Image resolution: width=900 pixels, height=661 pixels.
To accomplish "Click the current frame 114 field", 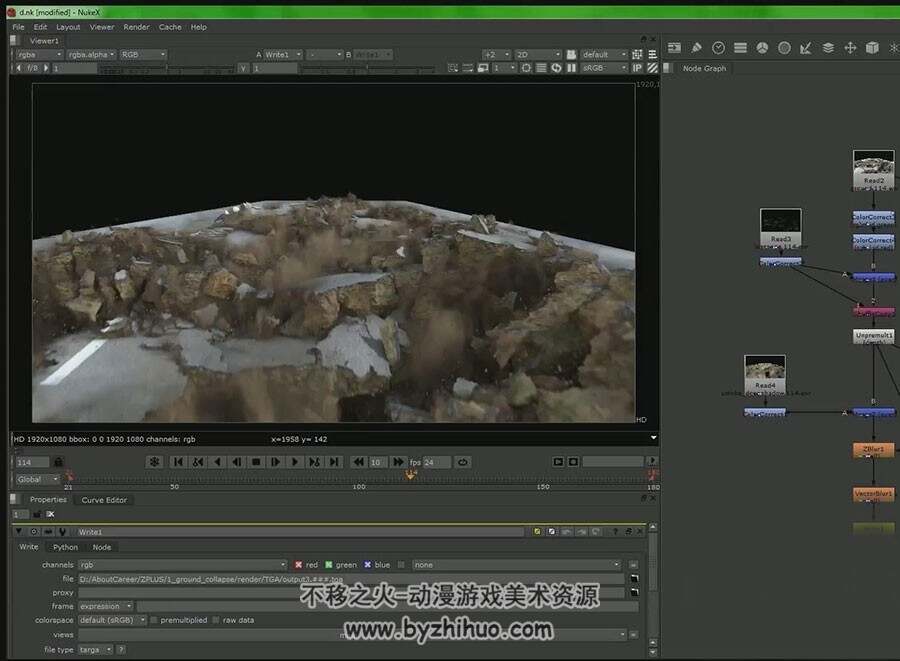I will coord(32,462).
